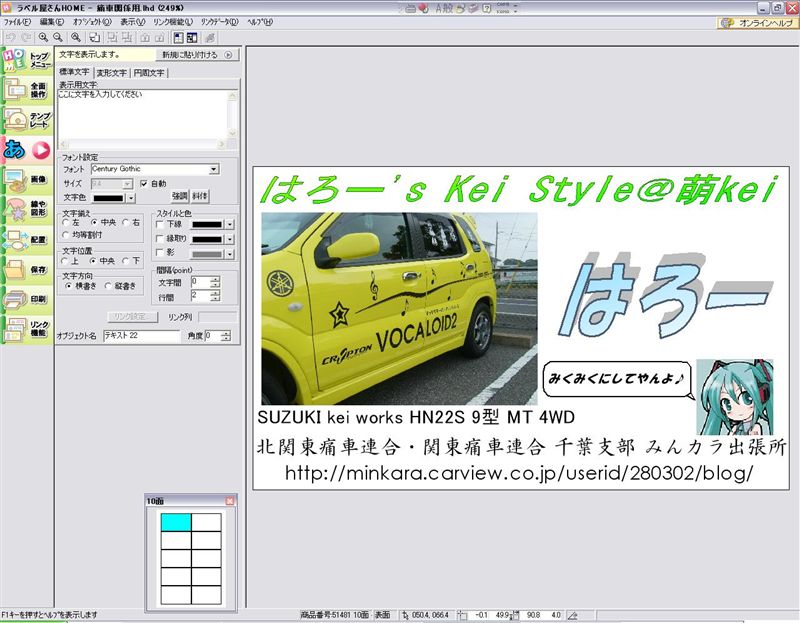Open the オブジェクト(O) menu
Screen dimensions: 800x623
pos(92,22)
